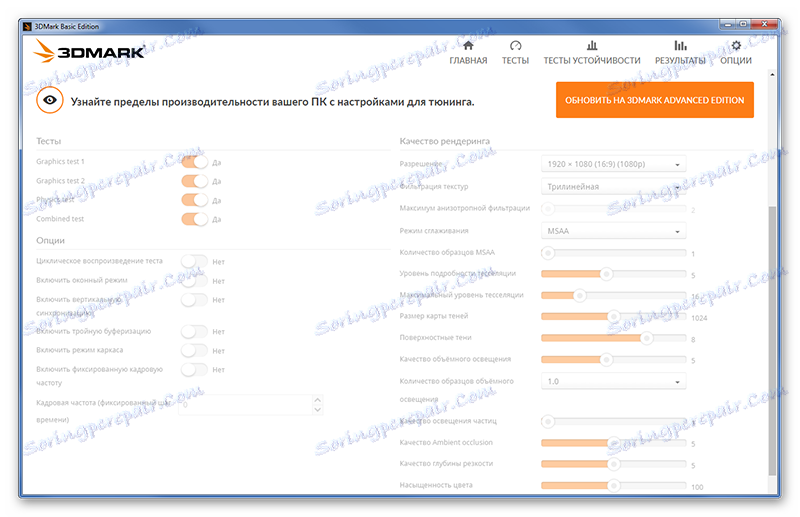The height and width of the screenshot is (517, 800).
Task: Enable Включить оконный режим switch
Action: (x=194, y=281)
